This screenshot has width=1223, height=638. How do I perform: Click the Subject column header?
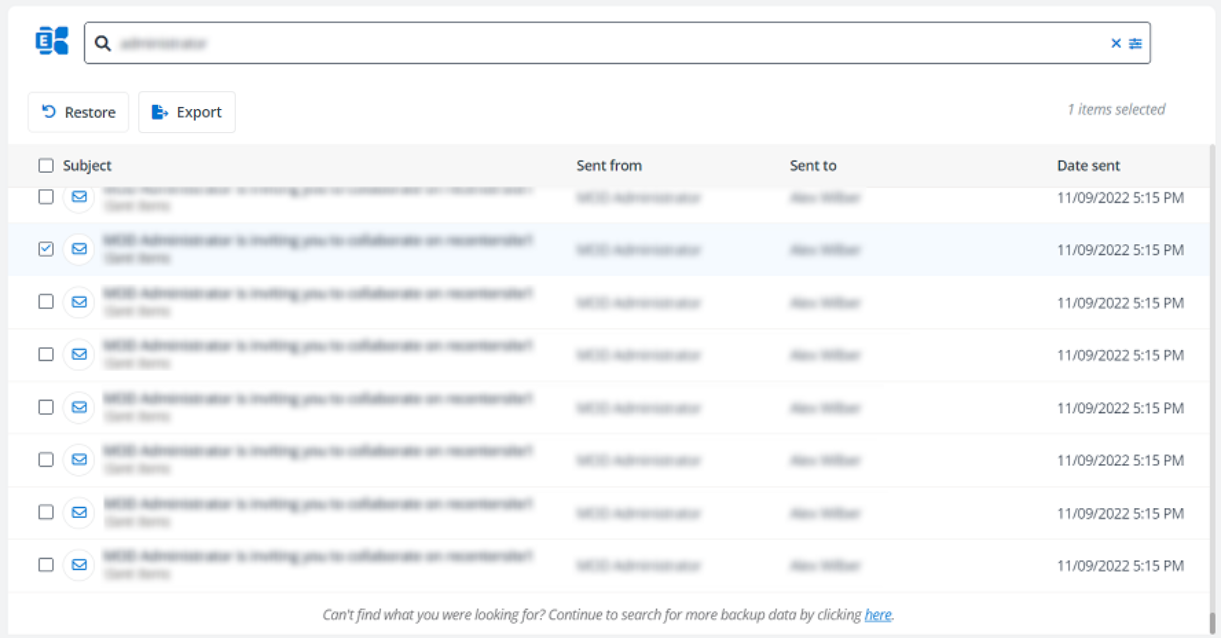click(89, 165)
